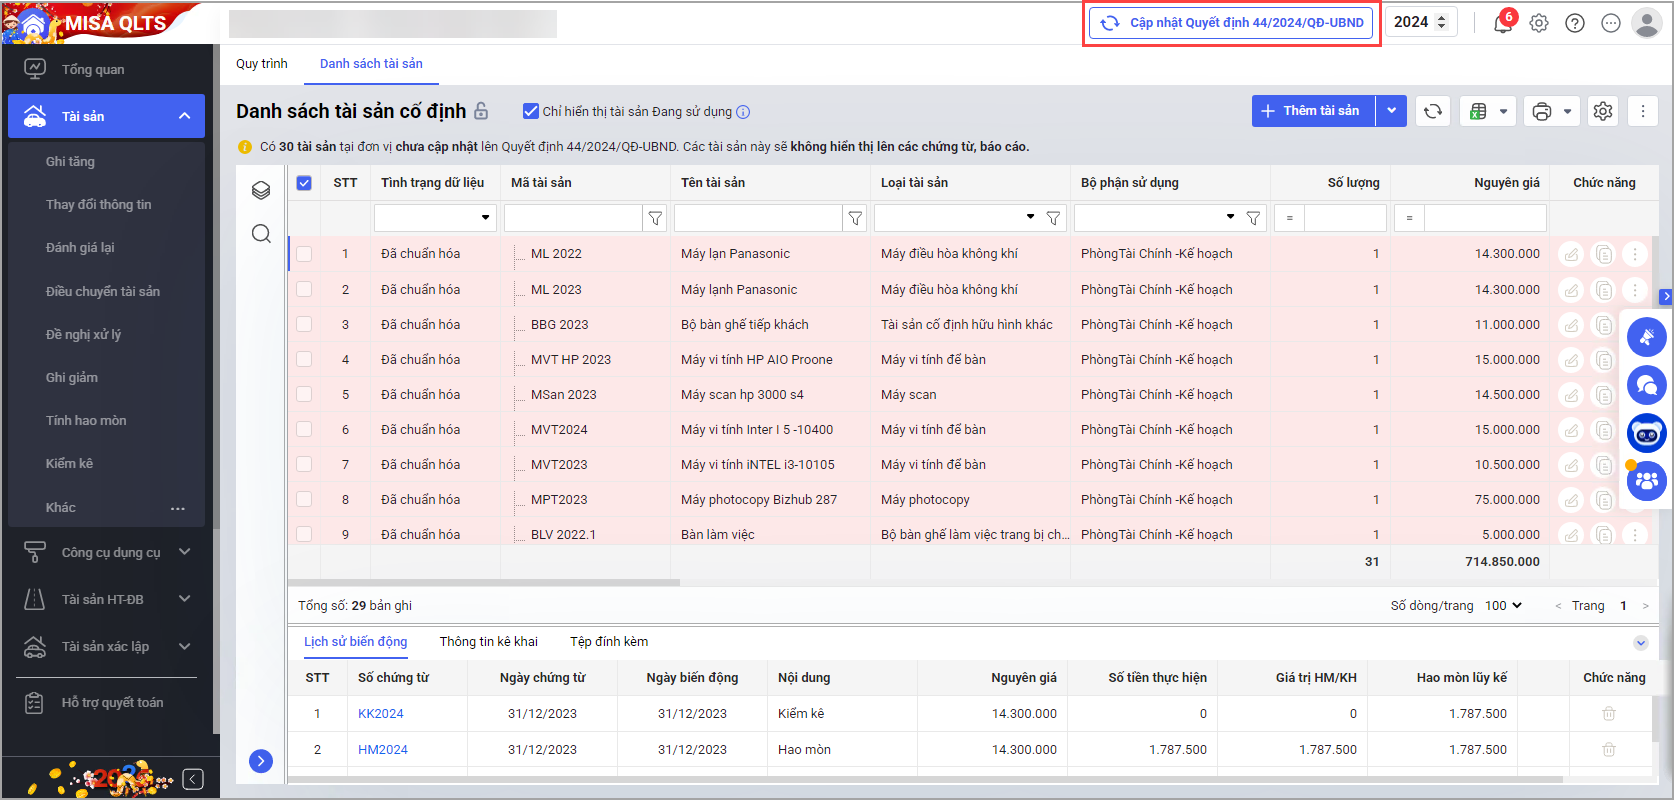Click the Tên tài sản filter input field
This screenshot has height=800, width=1674.
pos(757,218)
